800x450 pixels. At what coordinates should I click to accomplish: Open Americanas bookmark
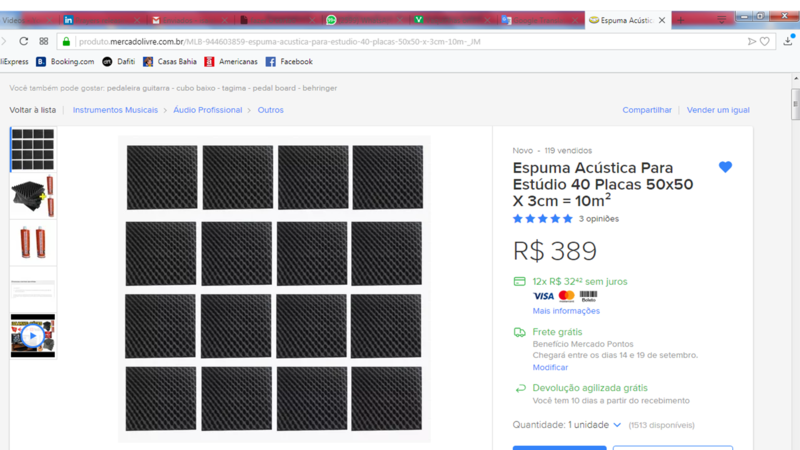231,62
